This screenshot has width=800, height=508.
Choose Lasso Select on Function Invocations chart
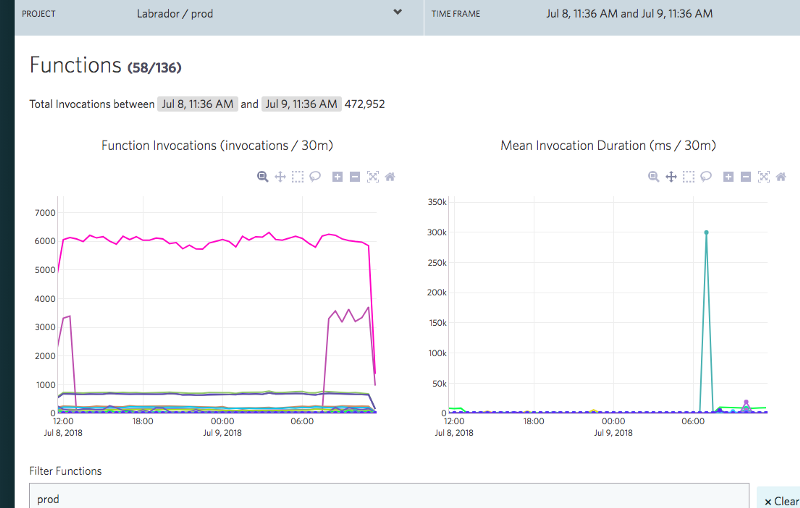click(314, 176)
